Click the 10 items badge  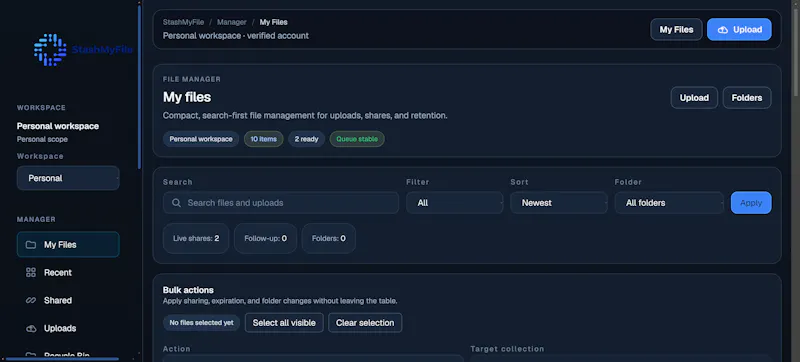[x=263, y=139]
